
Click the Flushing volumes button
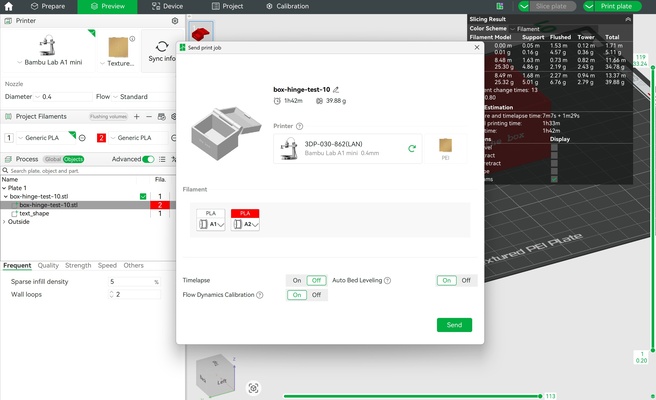pyautogui.click(x=108, y=117)
